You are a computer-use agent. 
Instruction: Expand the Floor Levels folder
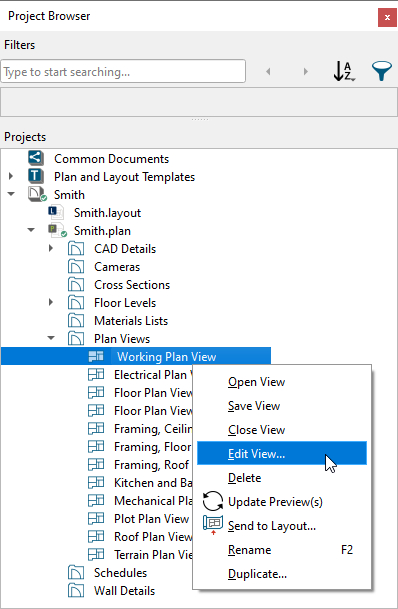point(51,302)
